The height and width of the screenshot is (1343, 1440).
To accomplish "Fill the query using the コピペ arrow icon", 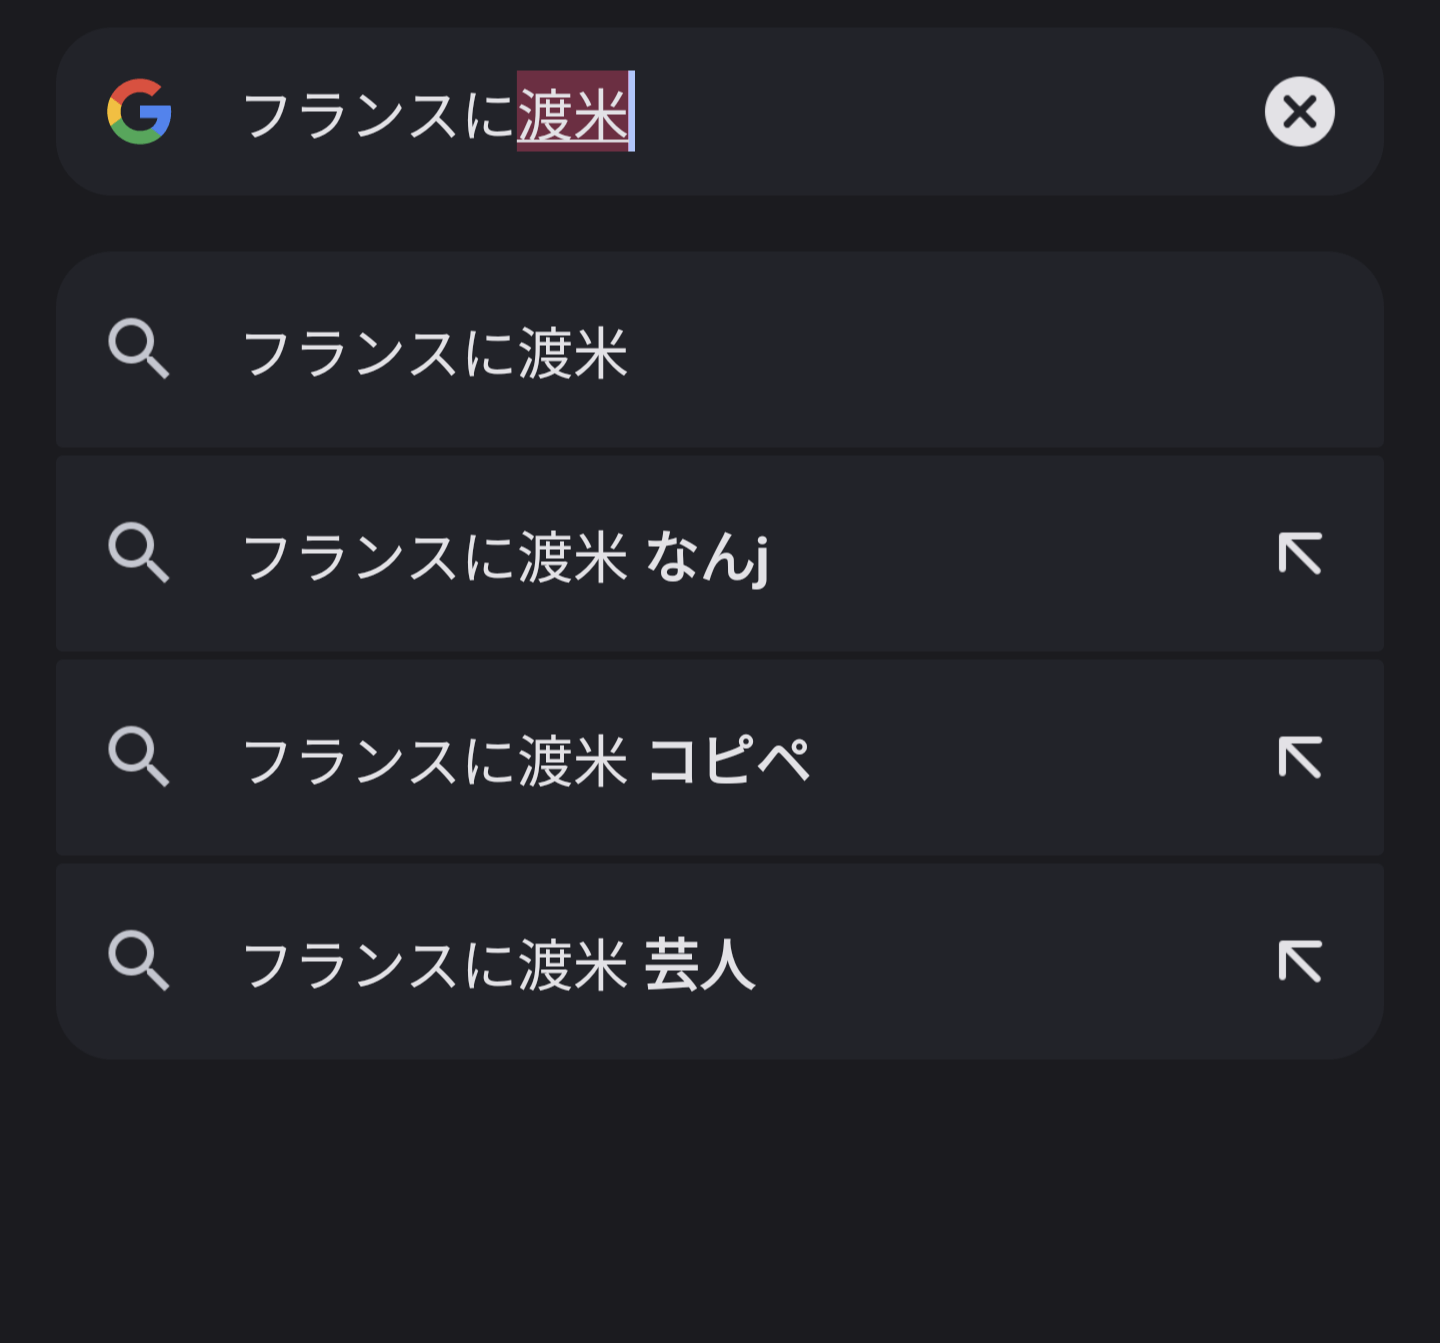I will point(1299,757).
